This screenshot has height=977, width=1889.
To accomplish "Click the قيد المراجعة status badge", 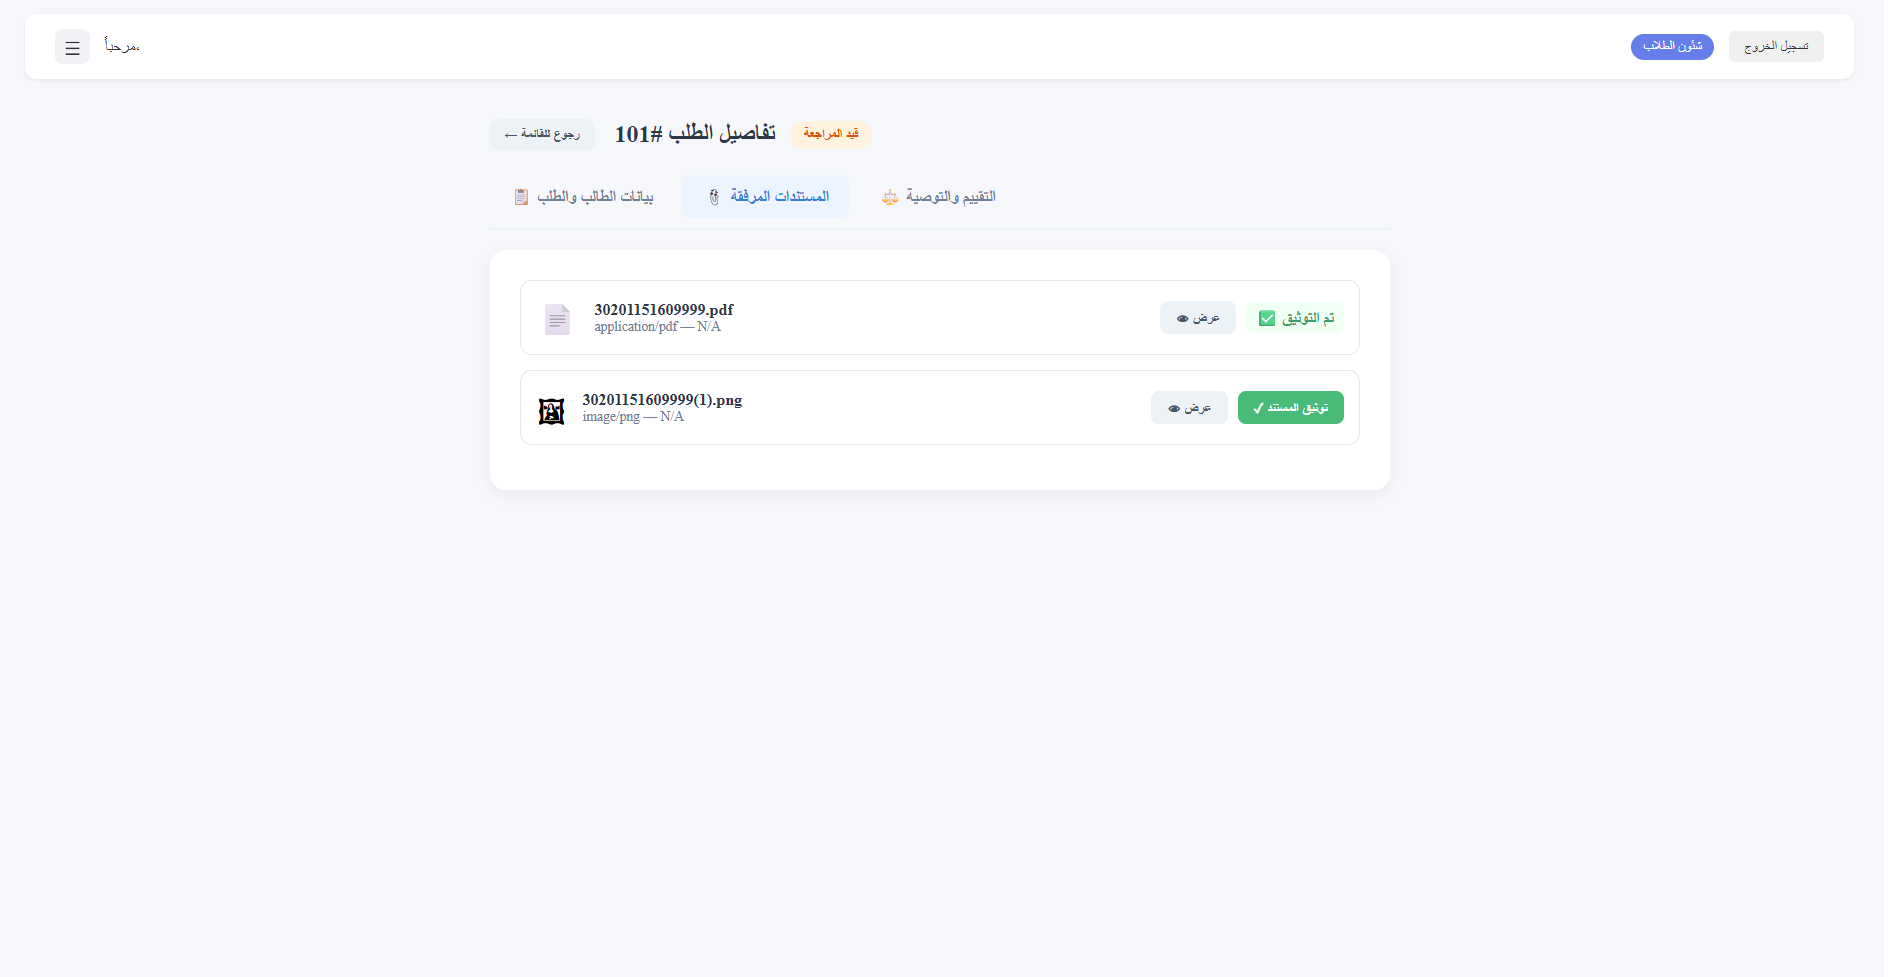I will coord(830,134).
